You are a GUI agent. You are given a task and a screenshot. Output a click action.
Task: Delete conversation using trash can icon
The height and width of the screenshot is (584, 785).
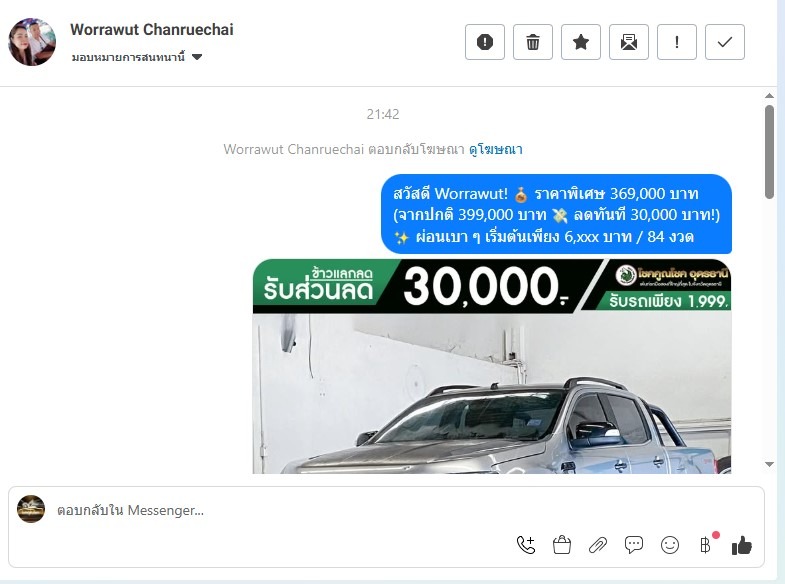tap(533, 42)
